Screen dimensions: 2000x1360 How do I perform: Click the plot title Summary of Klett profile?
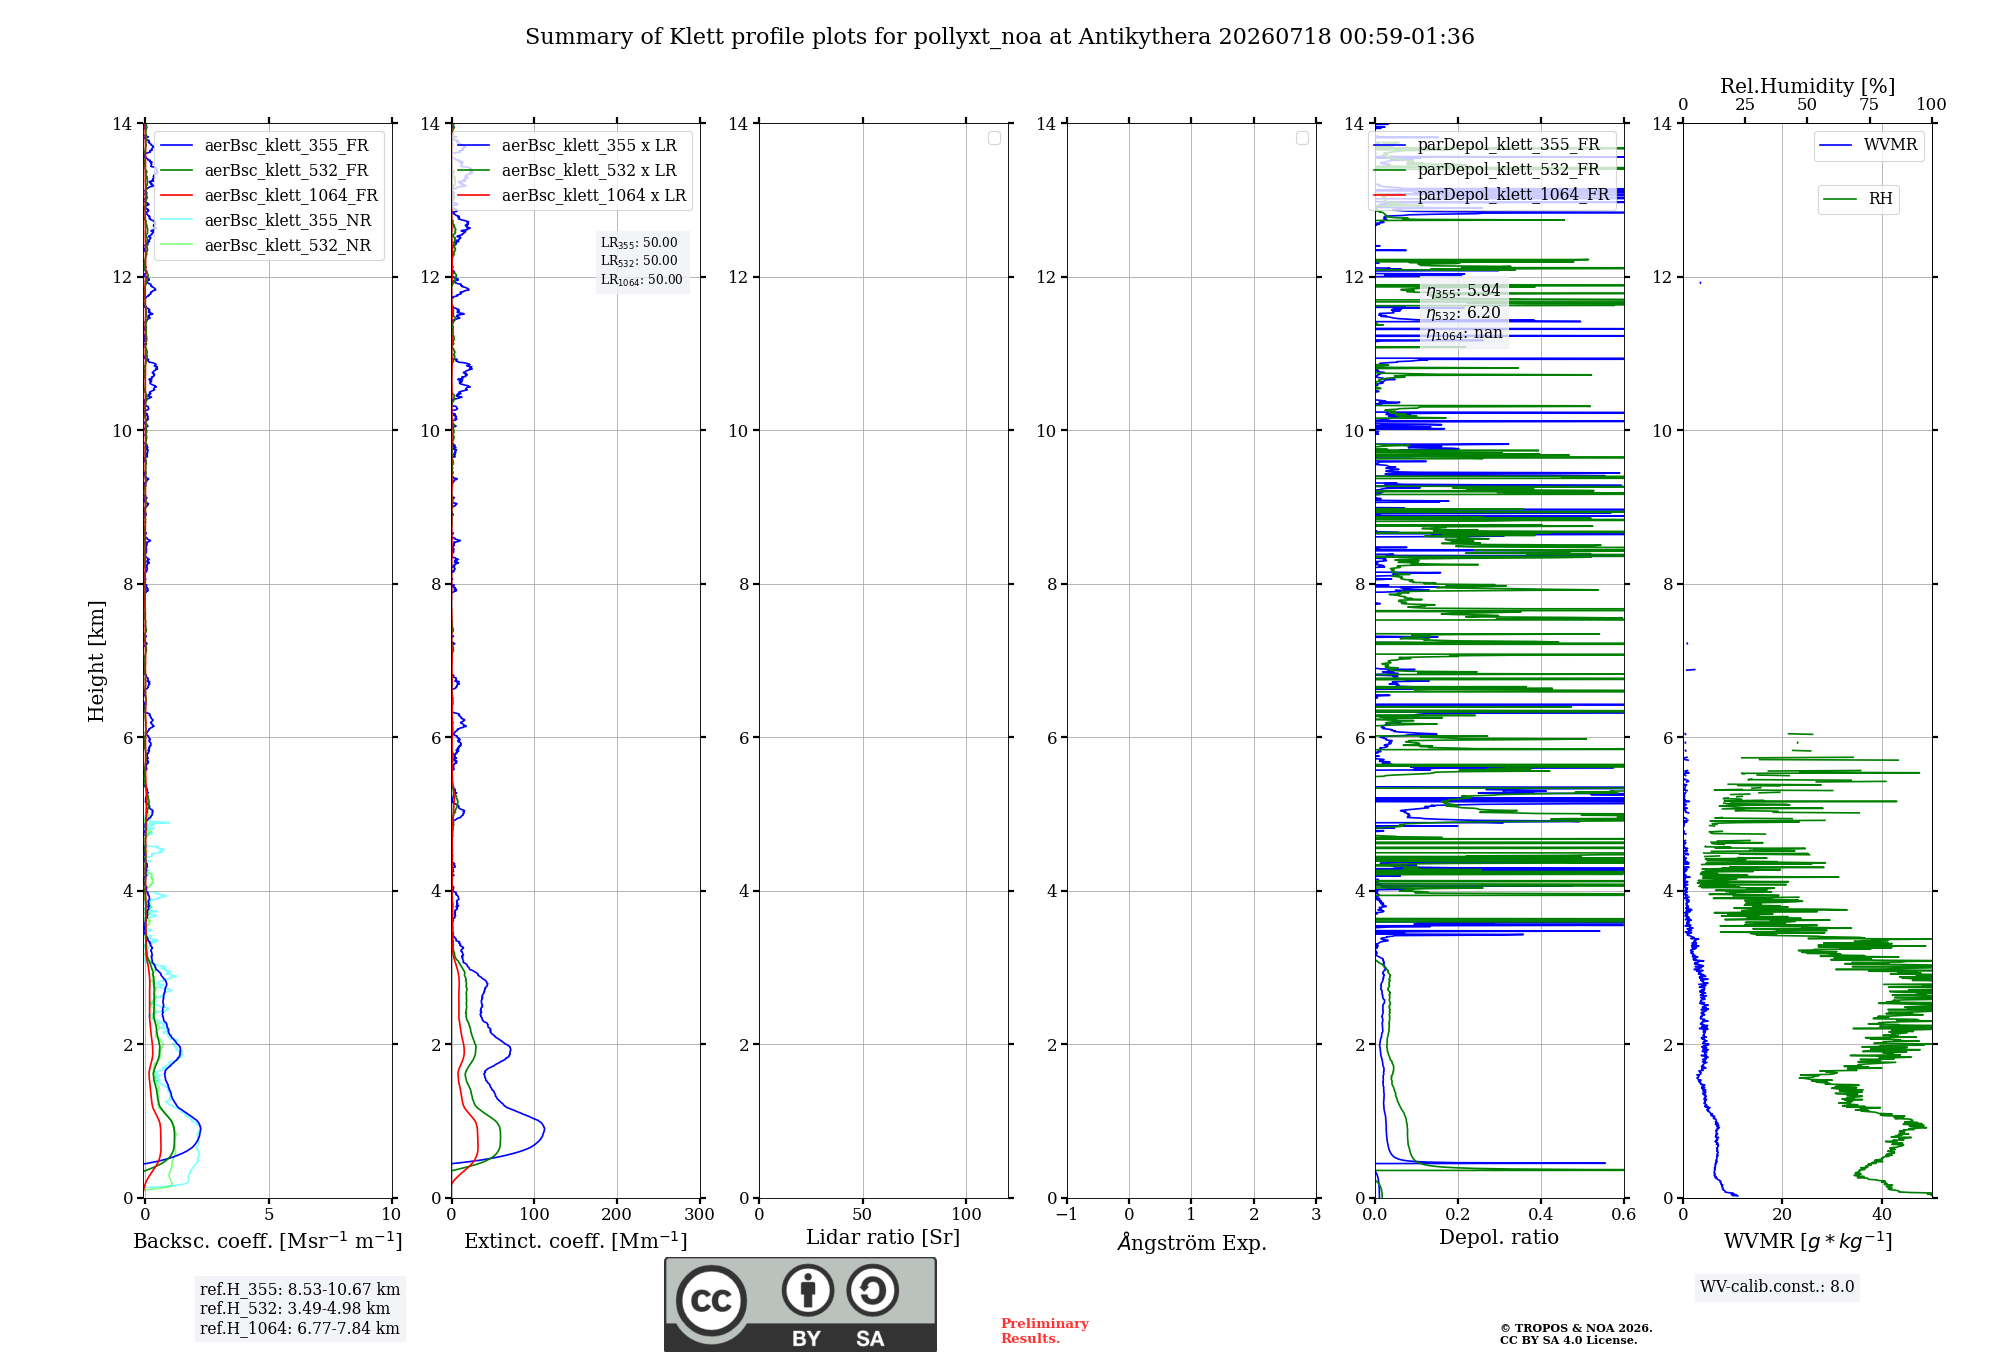(x=1000, y=37)
